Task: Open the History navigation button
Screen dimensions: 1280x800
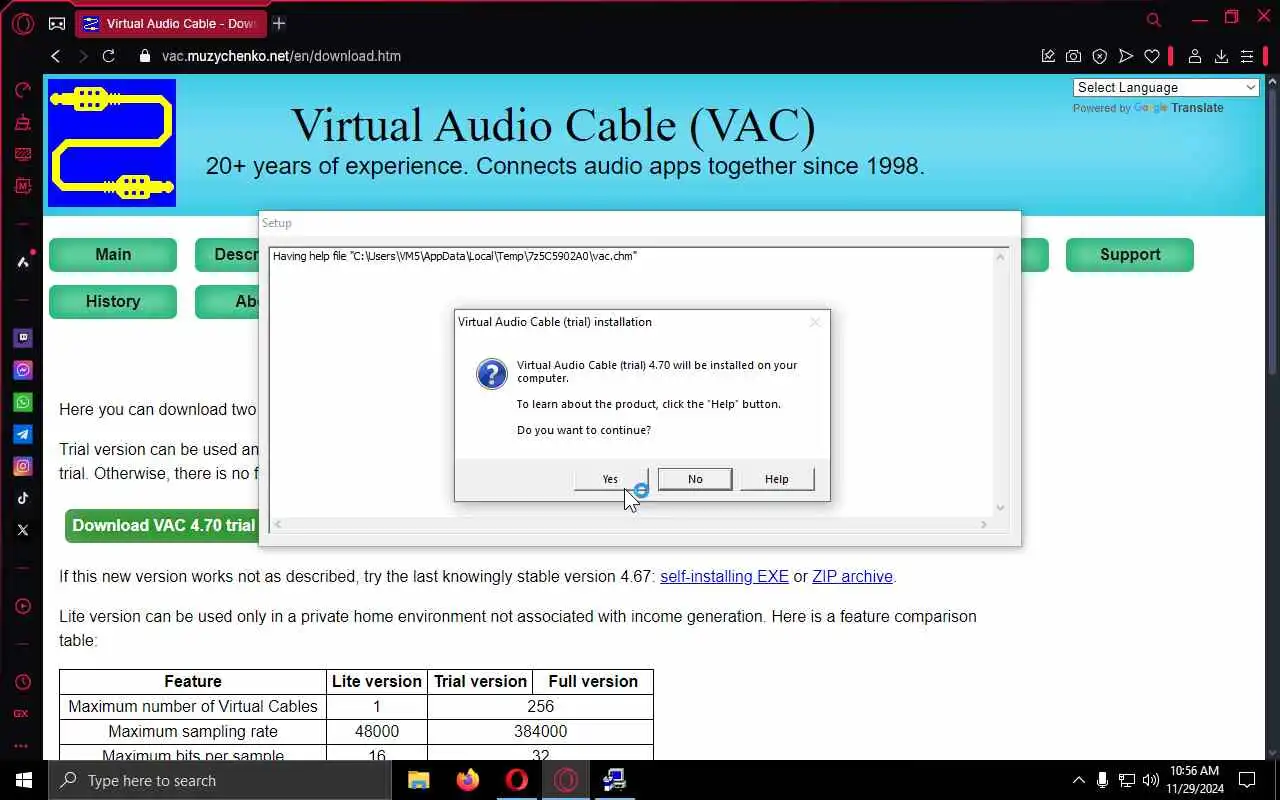Action: point(113,302)
